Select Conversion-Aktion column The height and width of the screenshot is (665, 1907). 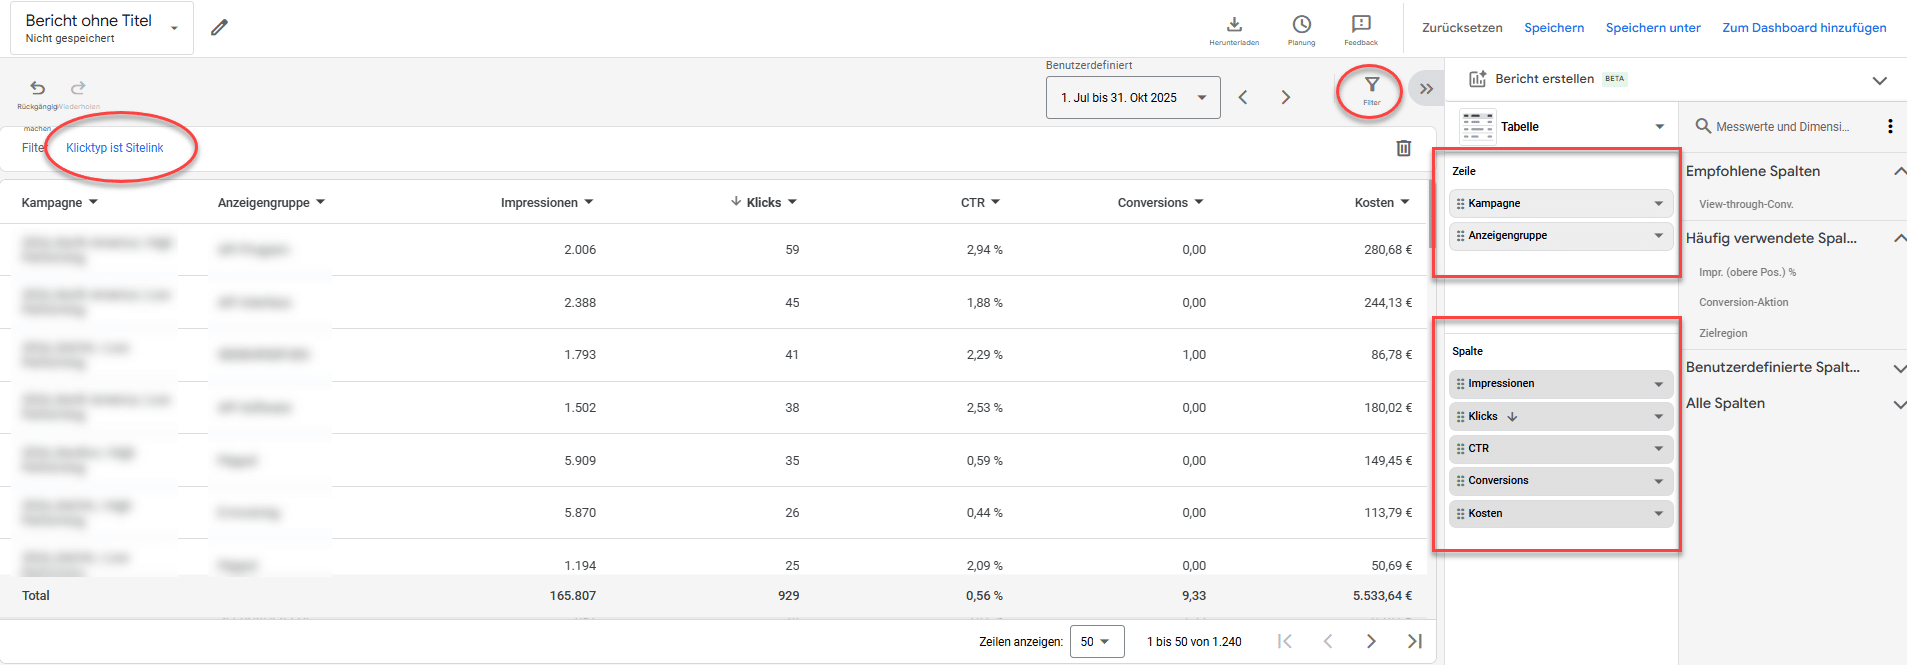click(1743, 302)
